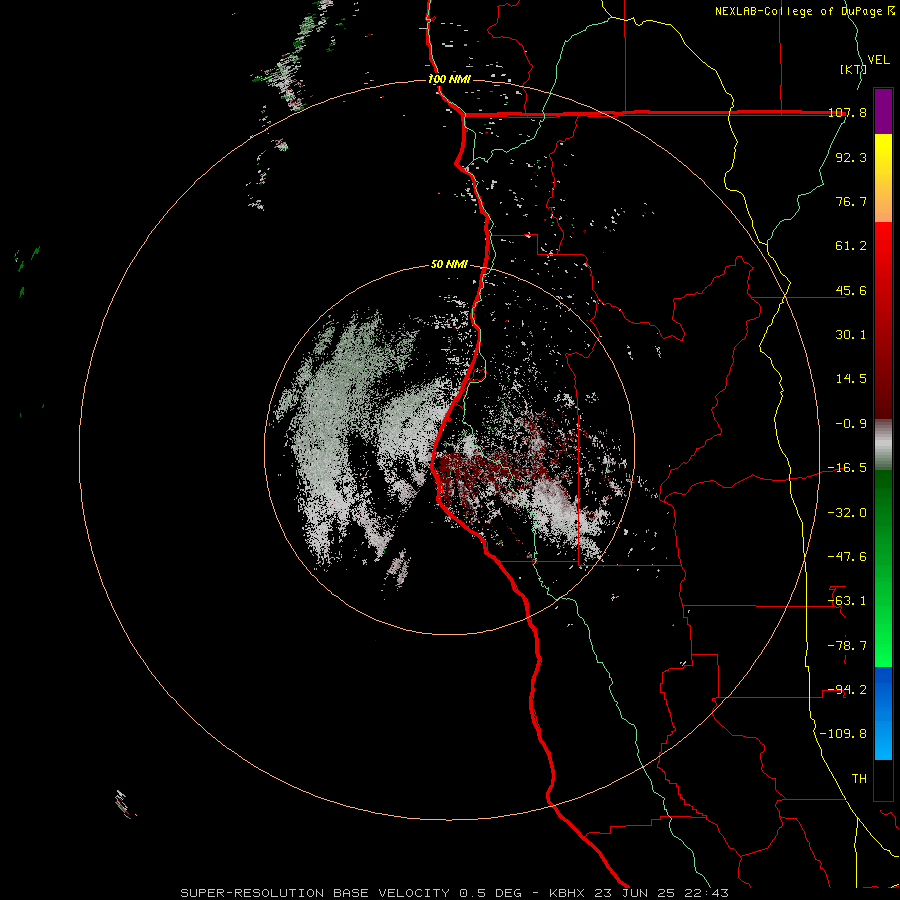
Task: Click the 92.3 velocity scale value
Action: tap(851, 157)
